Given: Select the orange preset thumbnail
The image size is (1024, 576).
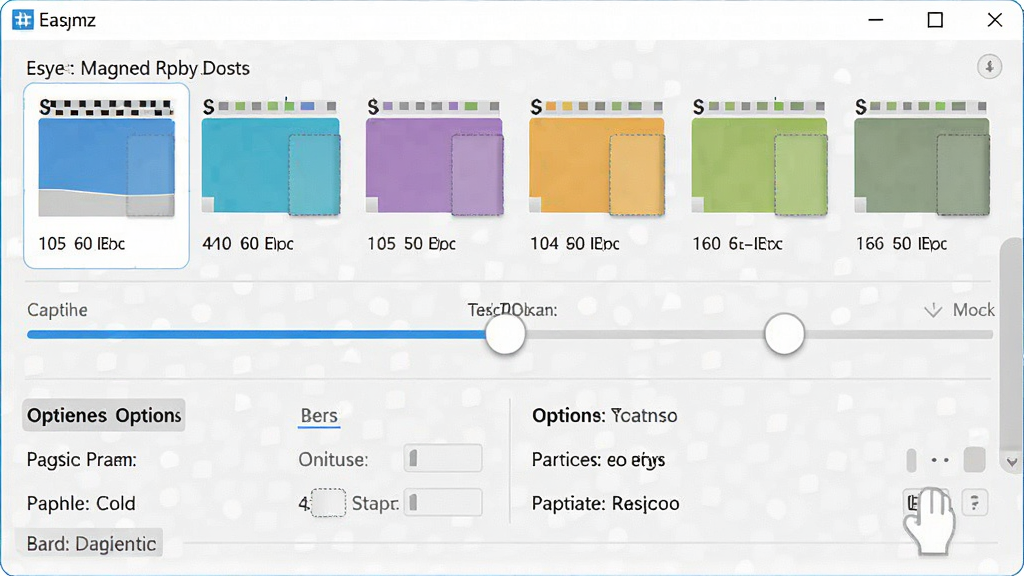Looking at the screenshot, I should (x=597, y=167).
